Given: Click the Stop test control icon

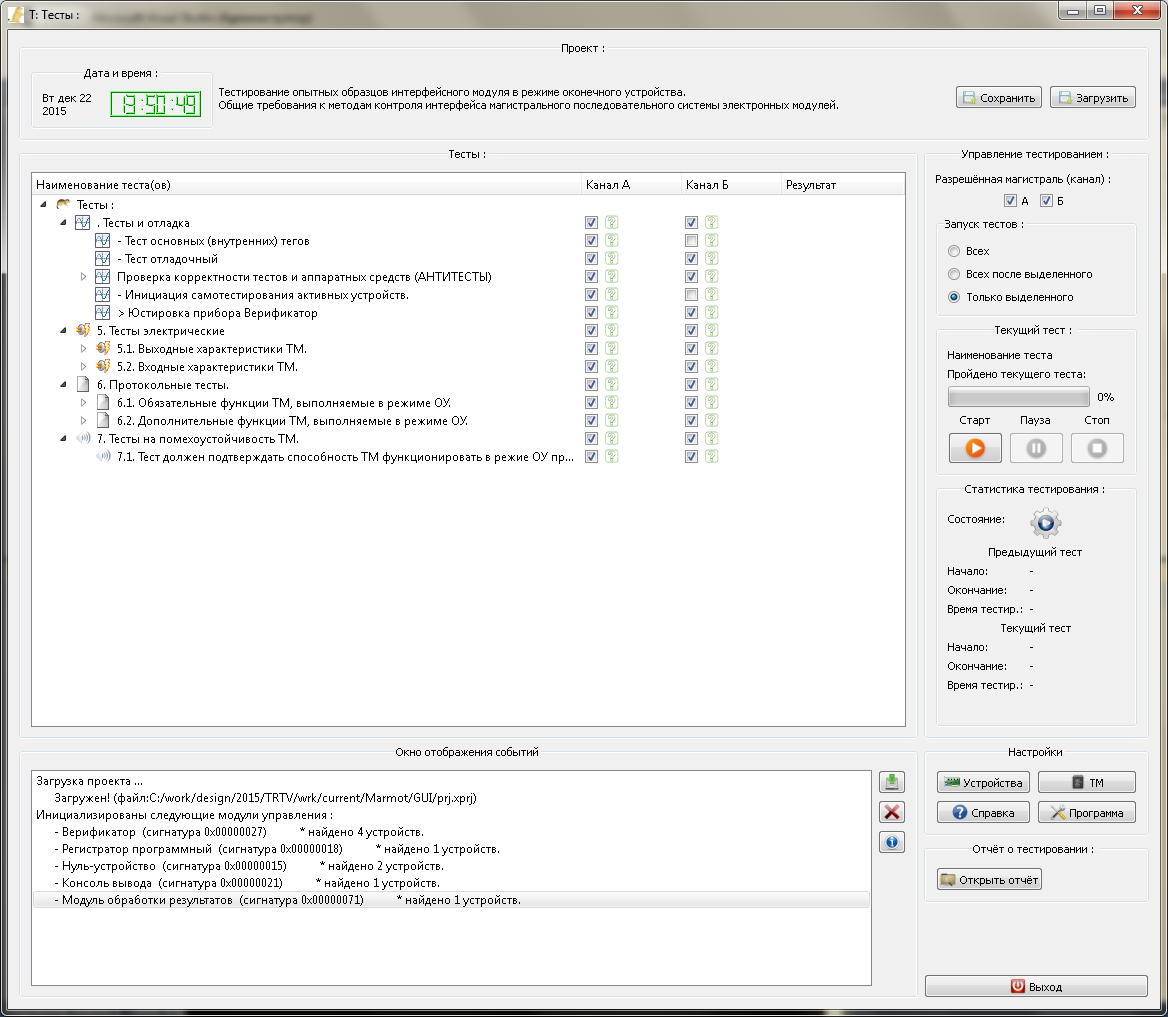Looking at the screenshot, I should [1096, 448].
